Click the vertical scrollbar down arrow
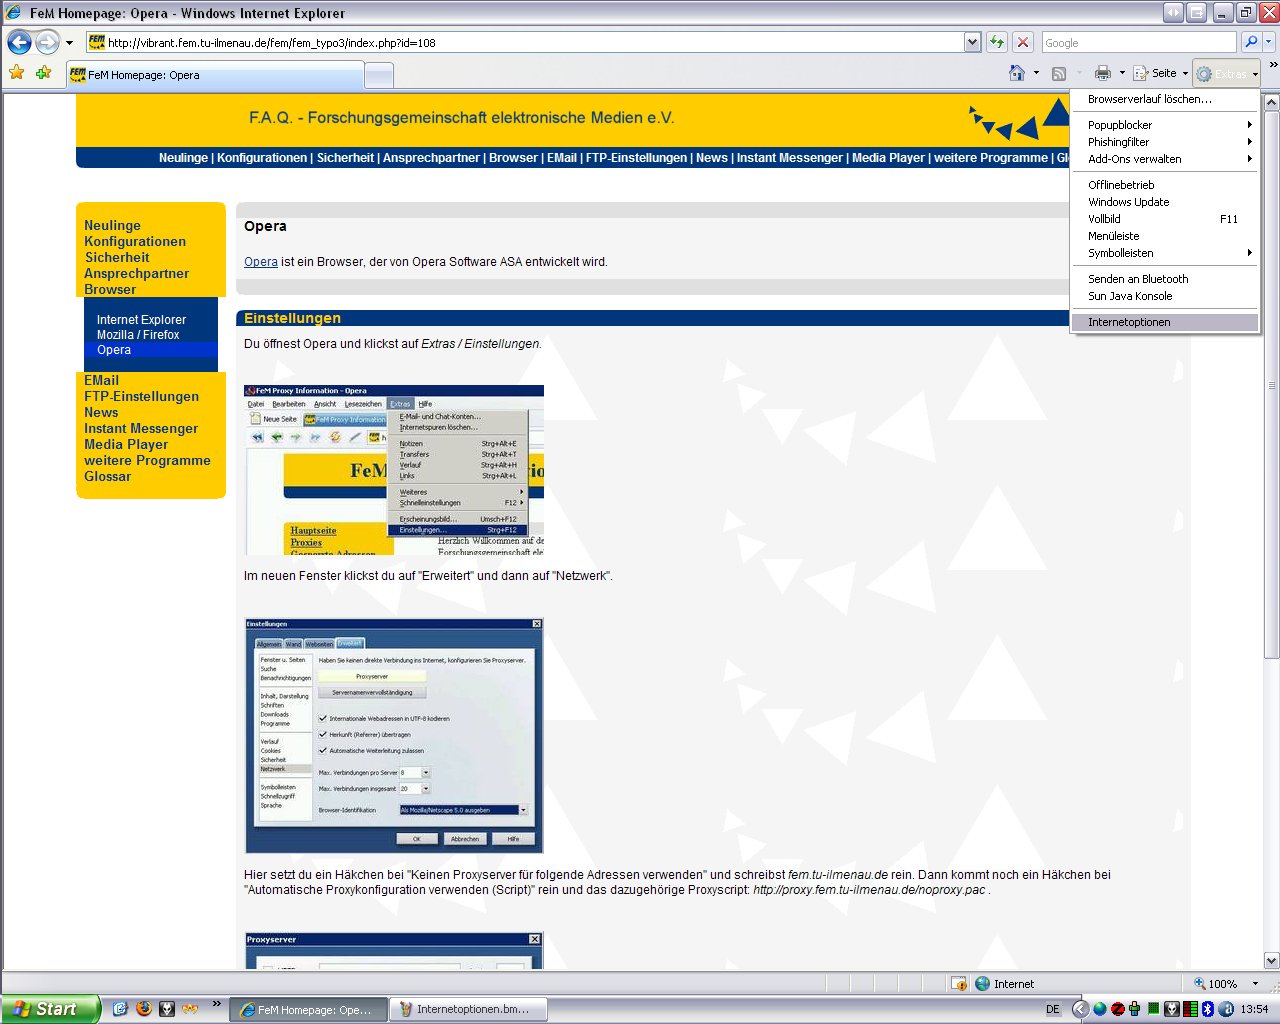This screenshot has width=1280, height=1024. [x=1271, y=960]
